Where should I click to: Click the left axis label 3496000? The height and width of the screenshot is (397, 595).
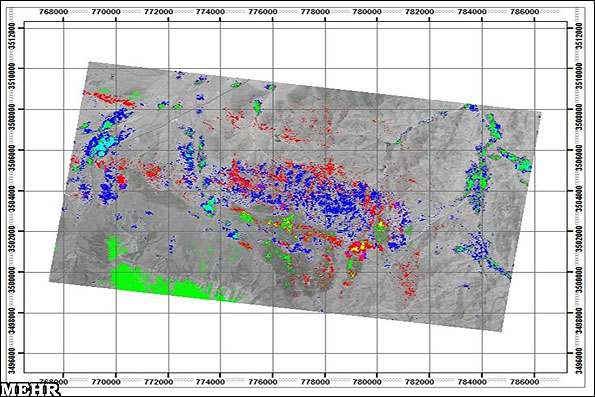[x=12, y=360]
